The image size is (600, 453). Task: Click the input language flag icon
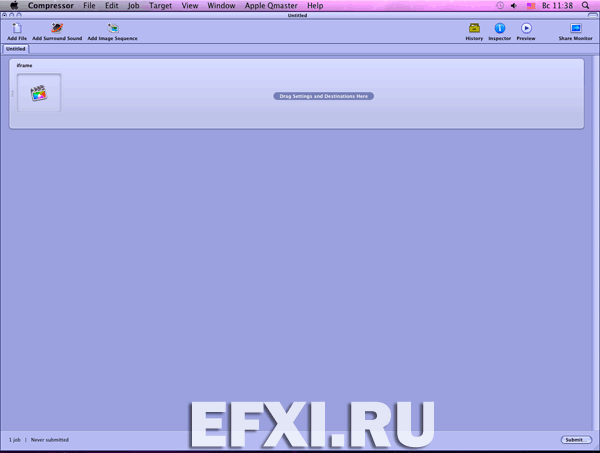coord(531,6)
